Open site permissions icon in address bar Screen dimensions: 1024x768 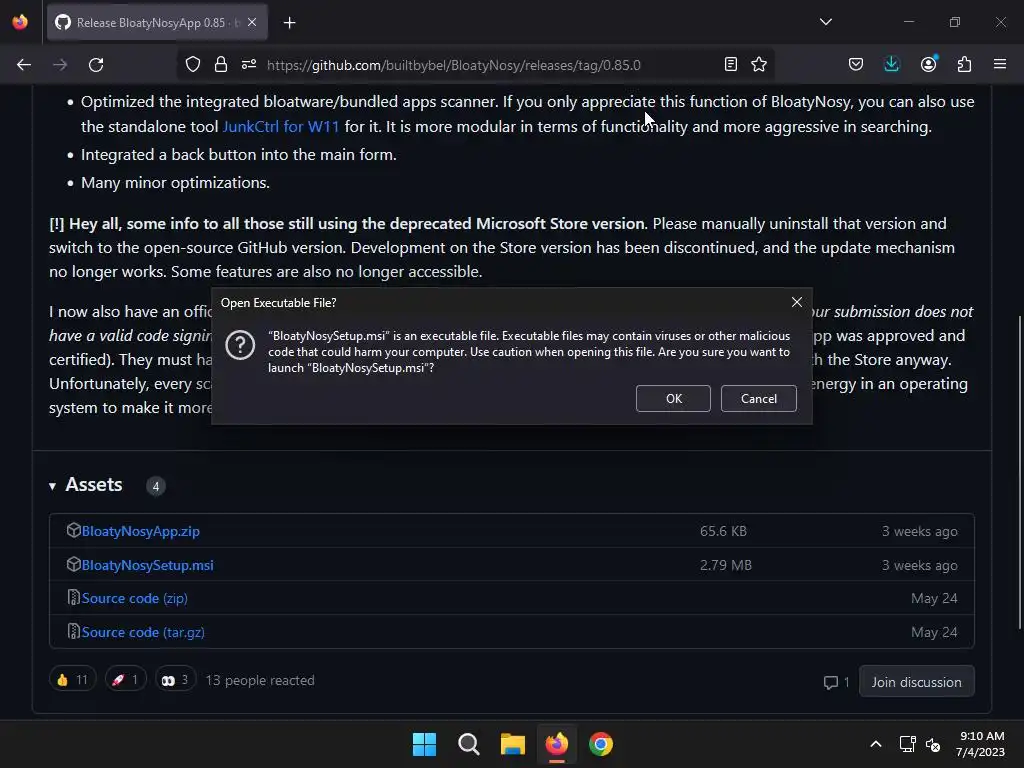tap(249, 65)
